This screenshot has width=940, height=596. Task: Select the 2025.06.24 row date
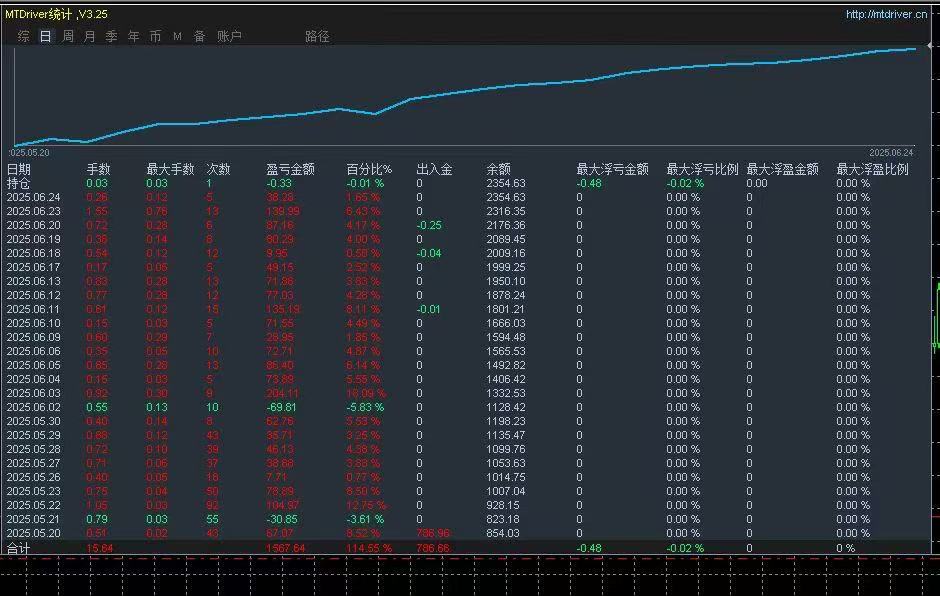34,197
